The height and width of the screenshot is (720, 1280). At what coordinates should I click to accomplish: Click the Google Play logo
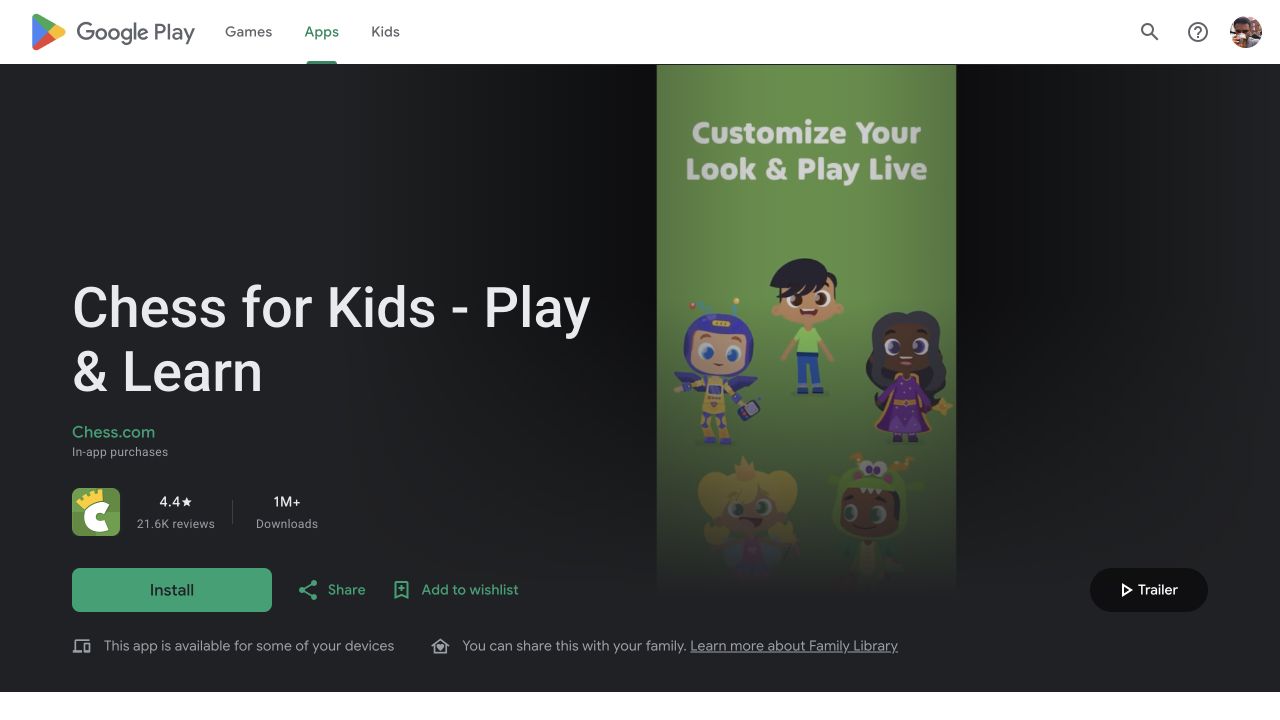(113, 32)
